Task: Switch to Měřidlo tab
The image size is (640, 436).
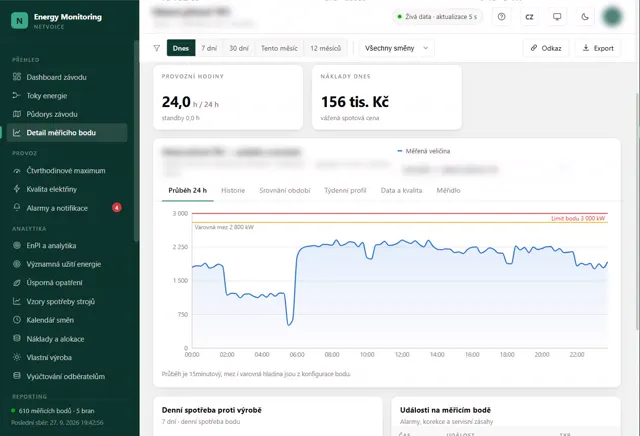Action: [x=448, y=191]
